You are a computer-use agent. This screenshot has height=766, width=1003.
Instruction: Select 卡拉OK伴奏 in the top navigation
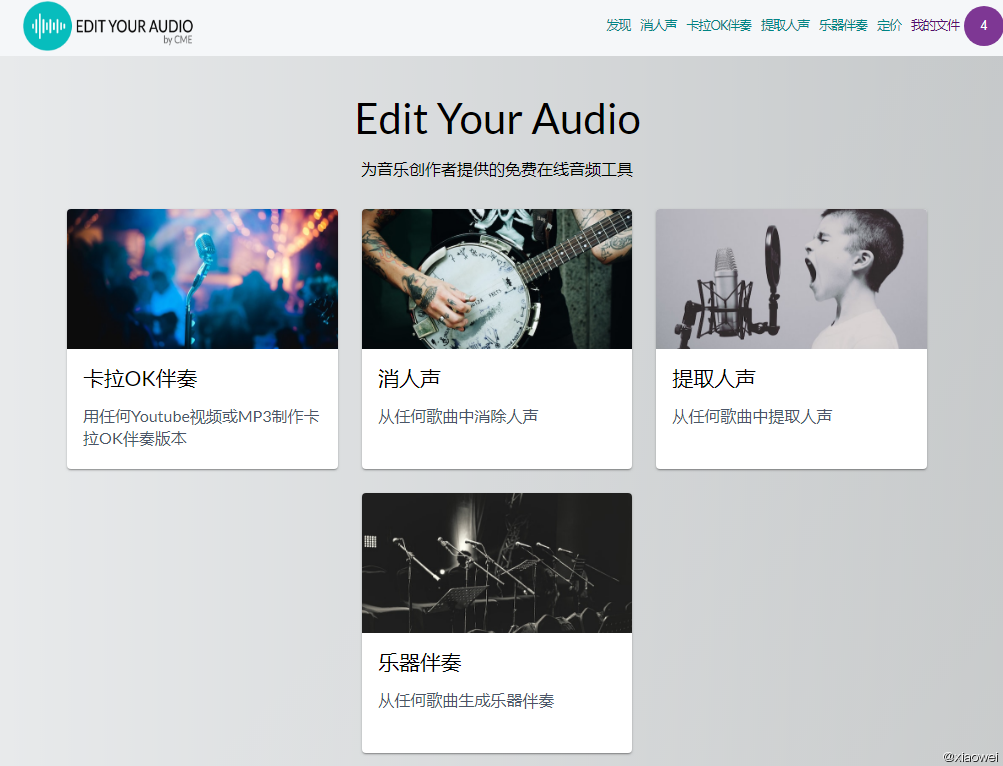(x=718, y=25)
